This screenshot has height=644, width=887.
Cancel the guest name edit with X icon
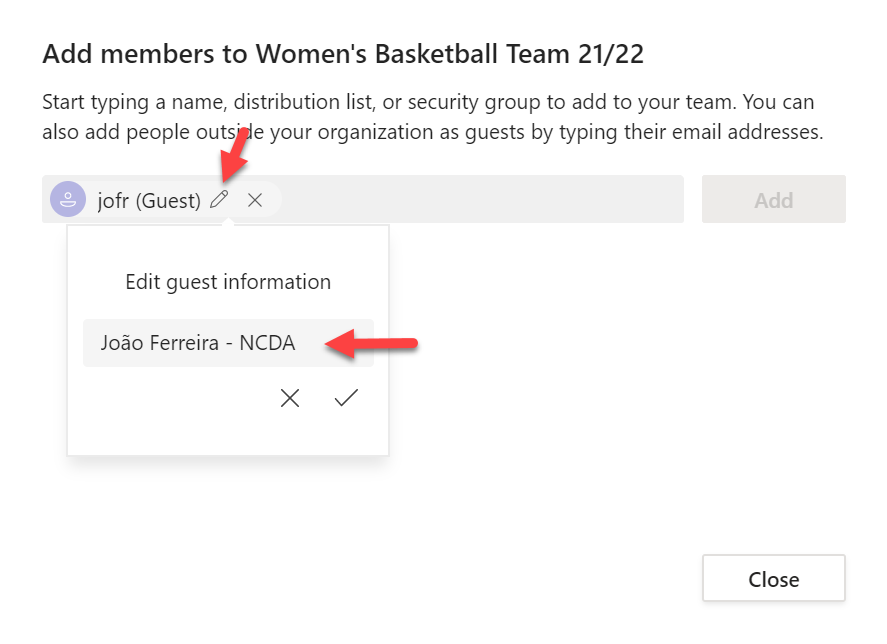tap(290, 398)
